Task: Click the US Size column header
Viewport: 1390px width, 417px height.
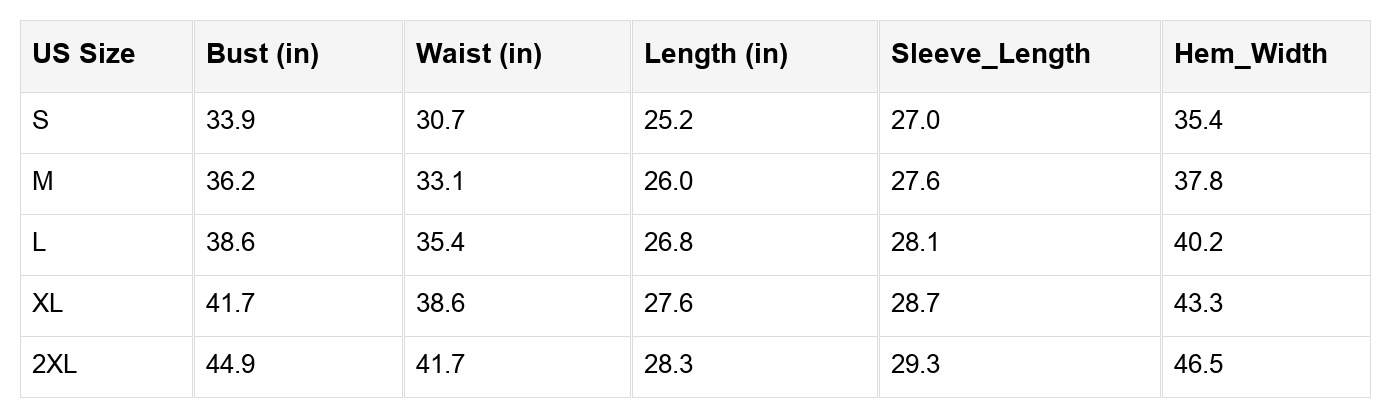Action: [x=84, y=54]
